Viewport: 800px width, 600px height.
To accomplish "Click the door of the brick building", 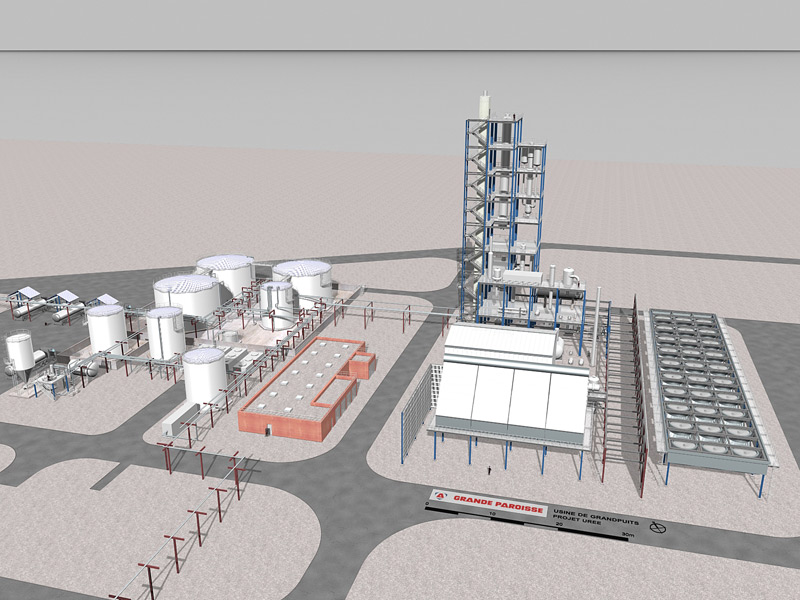I will tap(267, 429).
